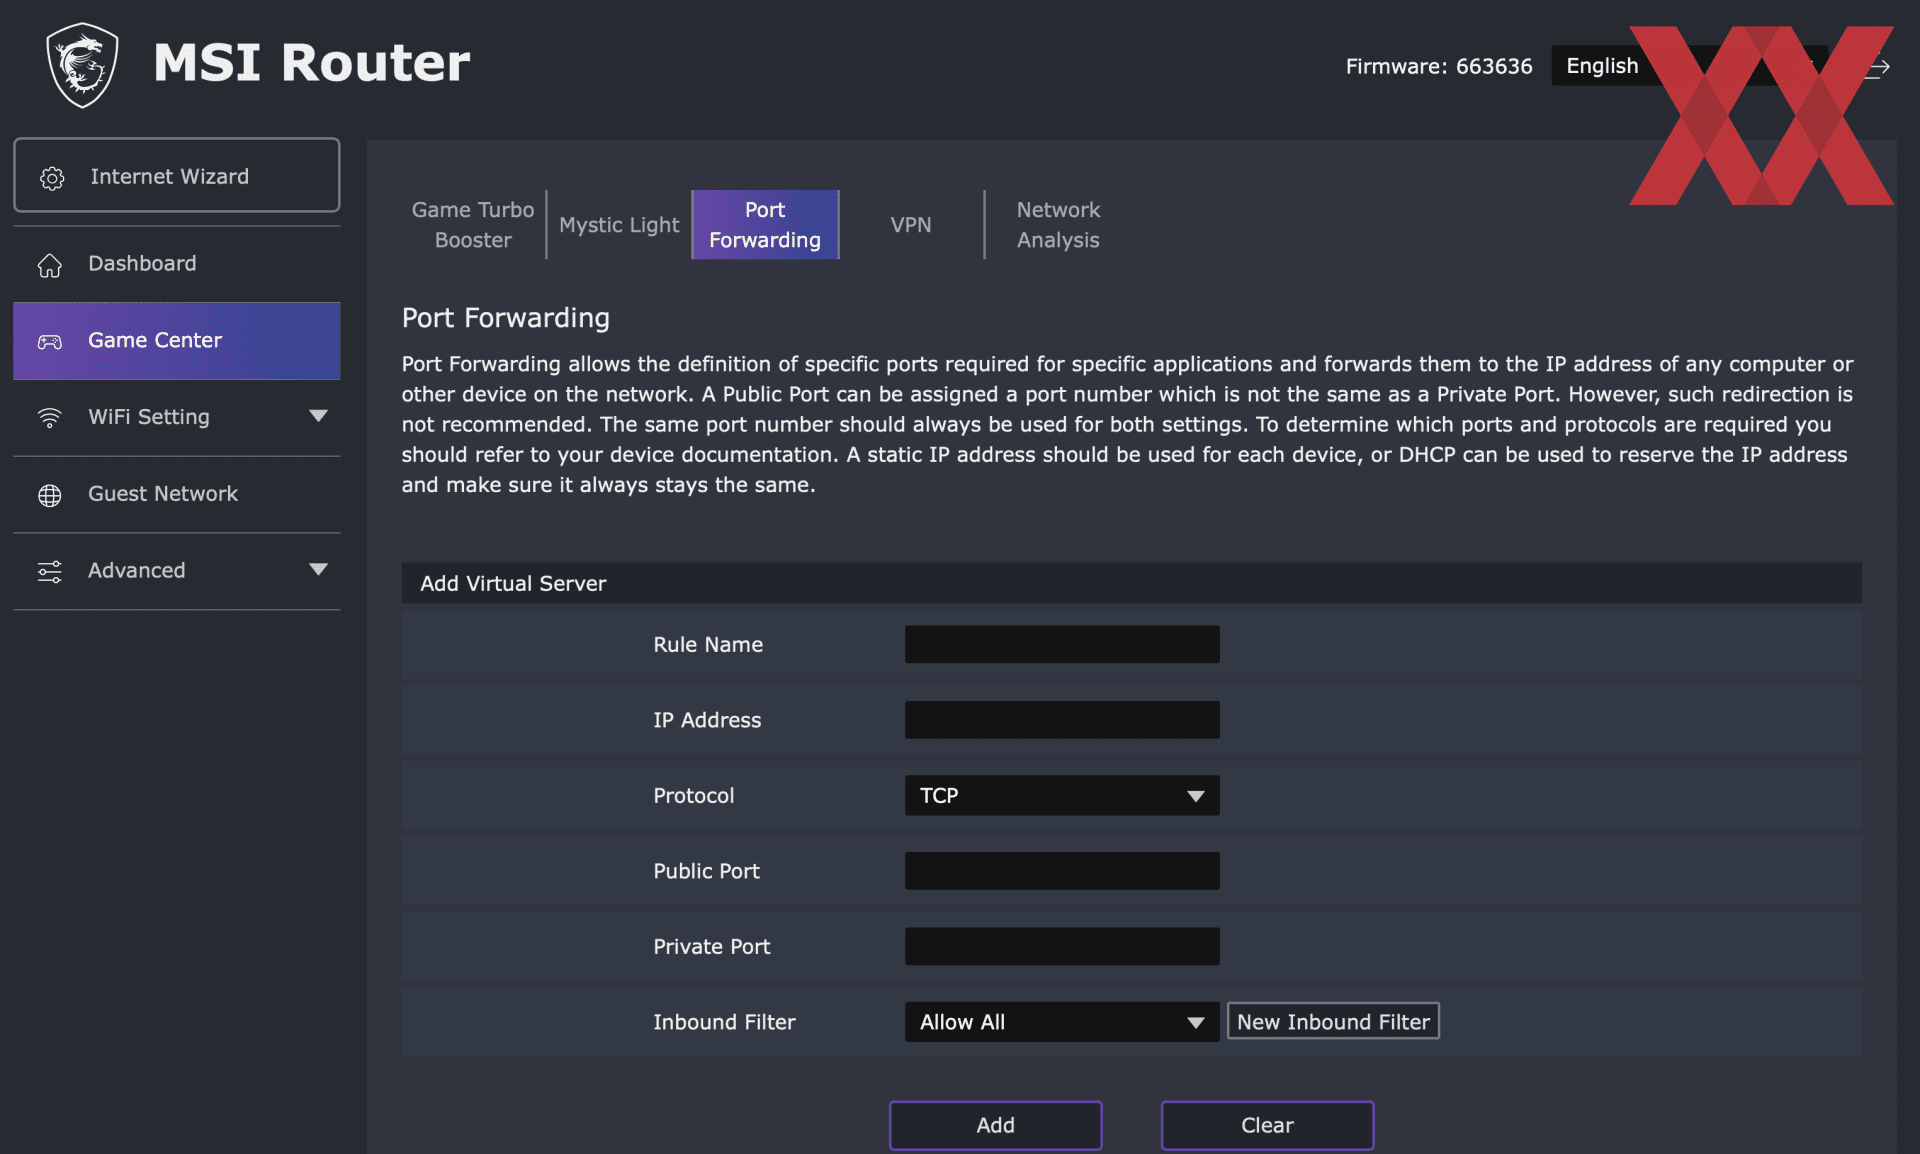Click the Advanced sliders icon
The width and height of the screenshot is (1920, 1154).
50,571
